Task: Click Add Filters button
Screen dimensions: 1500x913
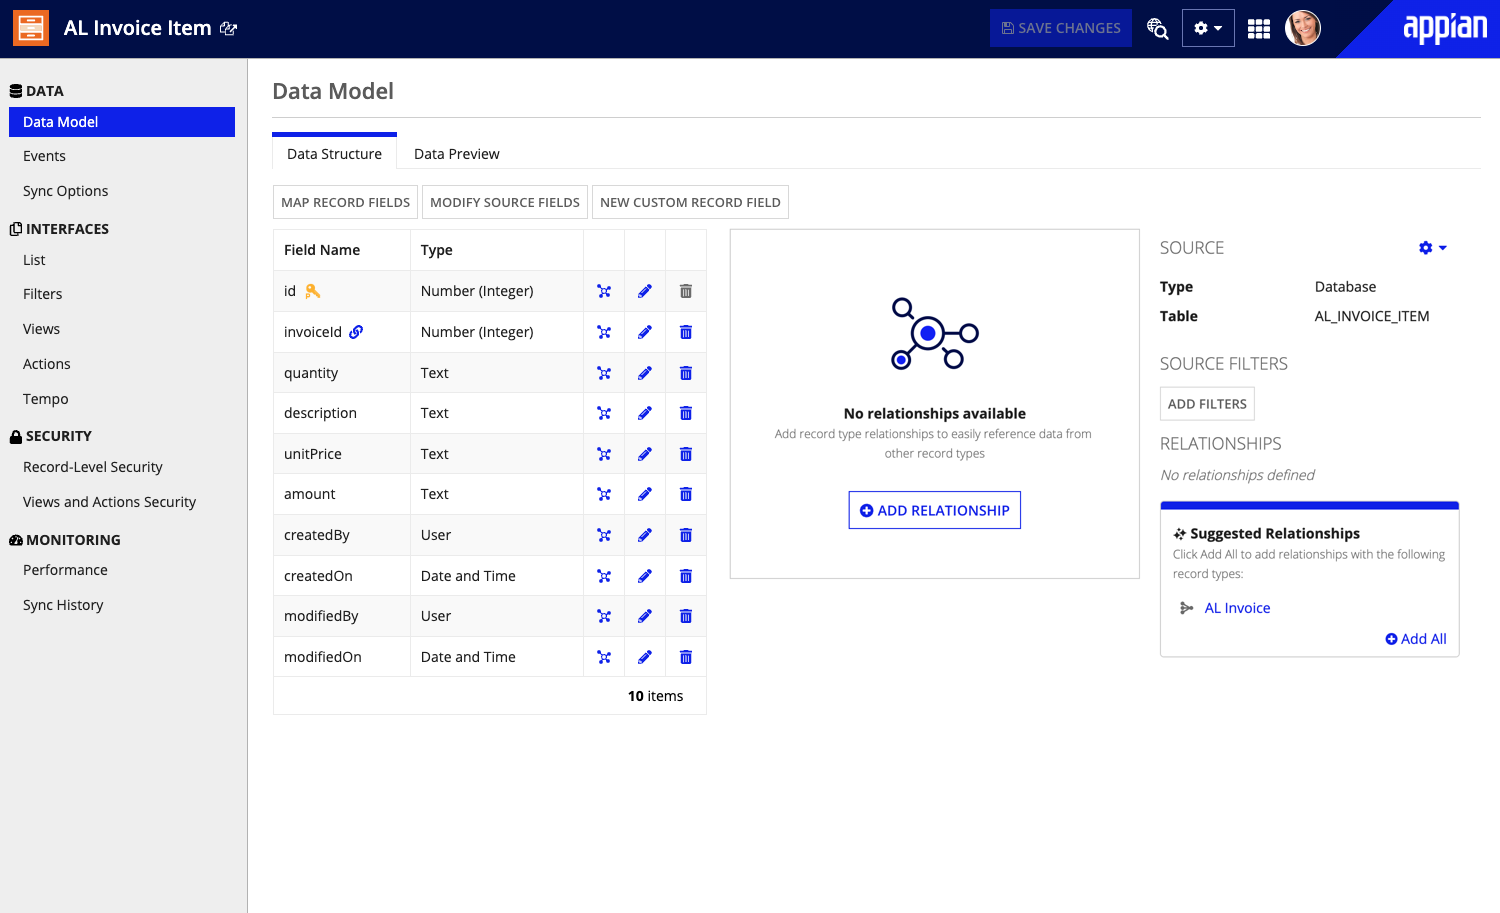Action: click(x=1207, y=404)
